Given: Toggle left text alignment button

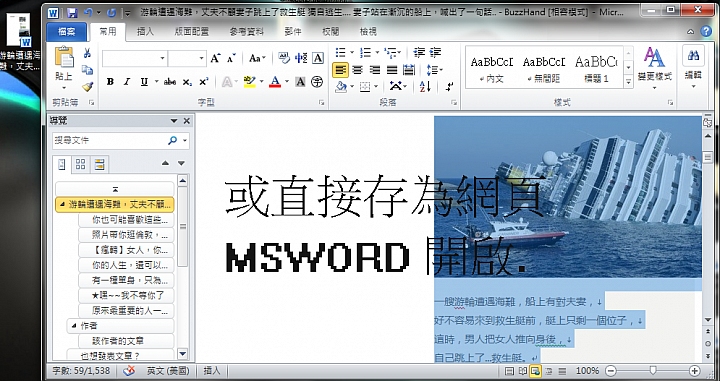Looking at the screenshot, I should pos(340,70).
